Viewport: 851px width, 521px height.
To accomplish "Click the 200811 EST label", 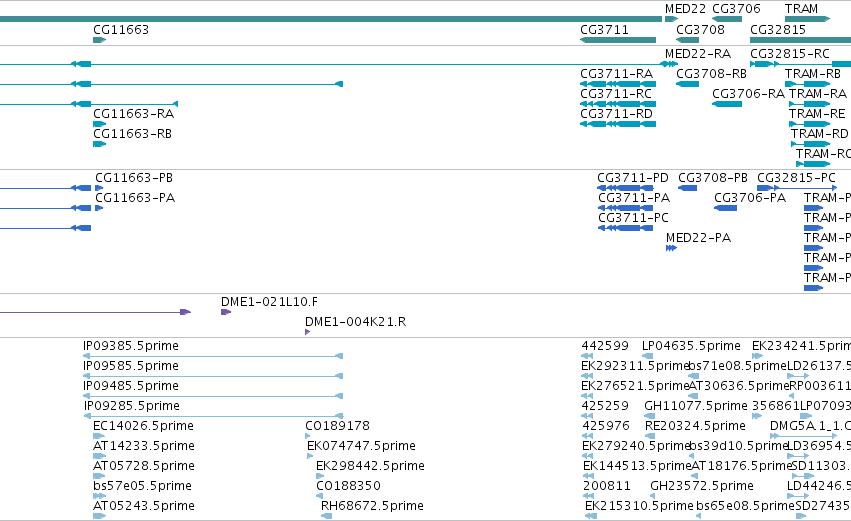I will tap(607, 487).
